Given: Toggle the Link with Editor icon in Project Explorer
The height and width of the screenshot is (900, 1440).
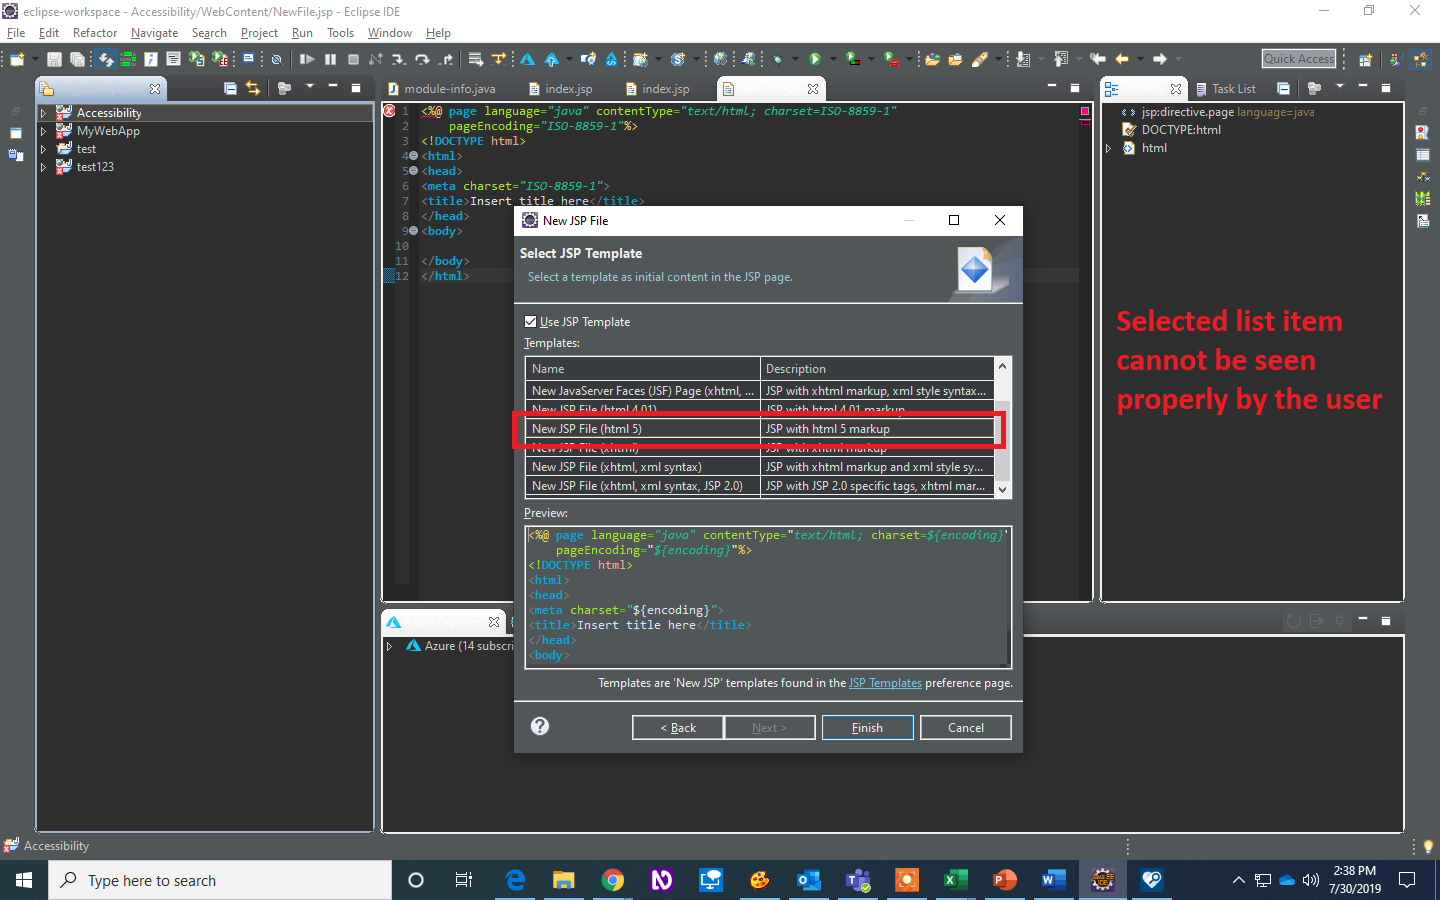Looking at the screenshot, I should (253, 88).
